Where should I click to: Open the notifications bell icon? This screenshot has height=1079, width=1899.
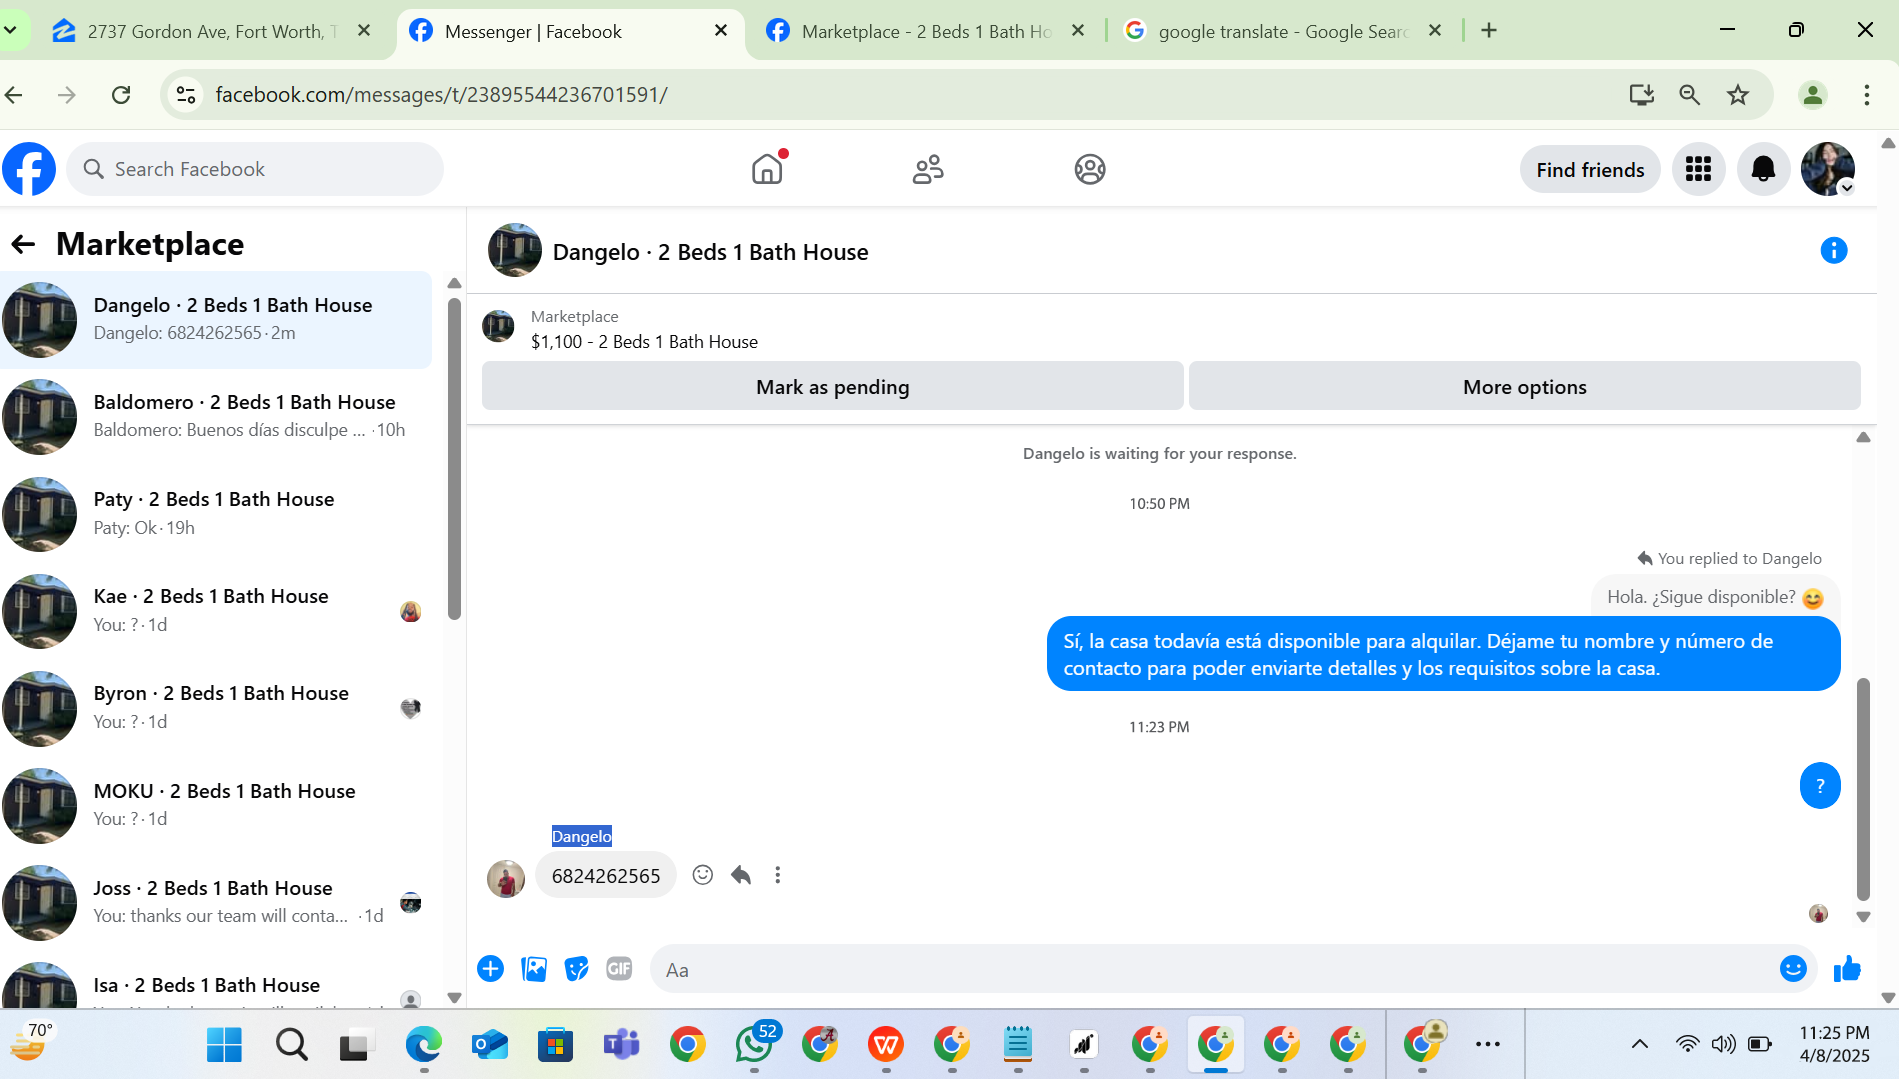click(x=1763, y=169)
